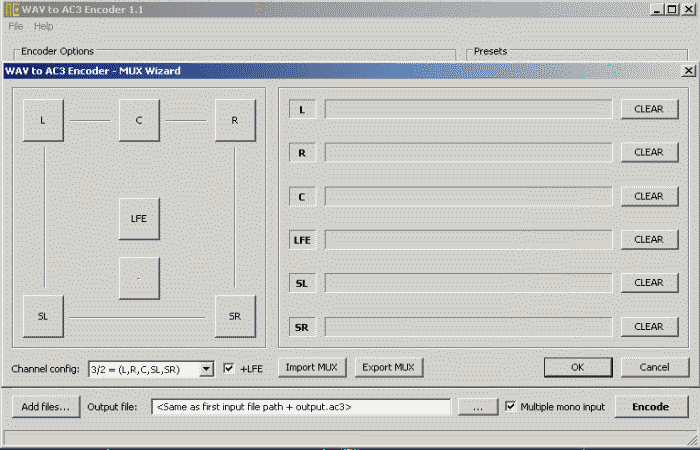Open the Help menu
The image size is (700, 450).
43,26
